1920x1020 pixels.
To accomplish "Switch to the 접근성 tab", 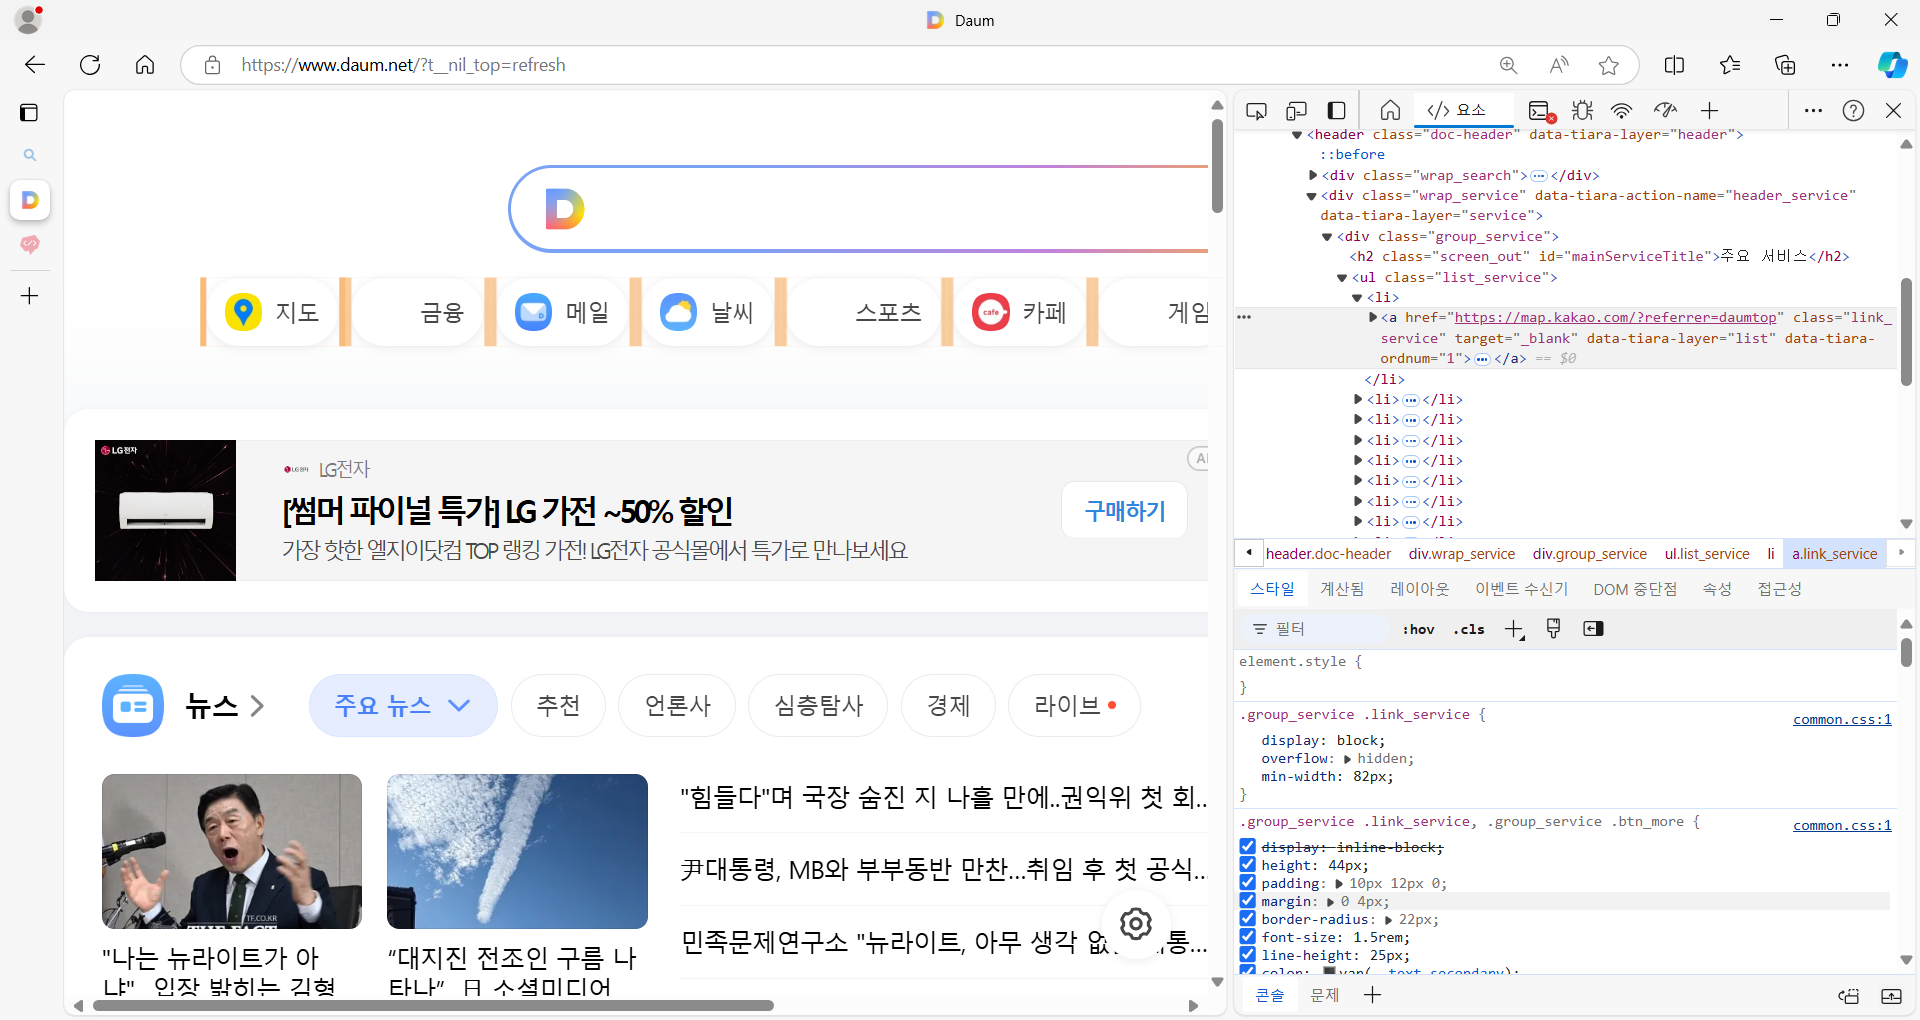I will point(1780,589).
